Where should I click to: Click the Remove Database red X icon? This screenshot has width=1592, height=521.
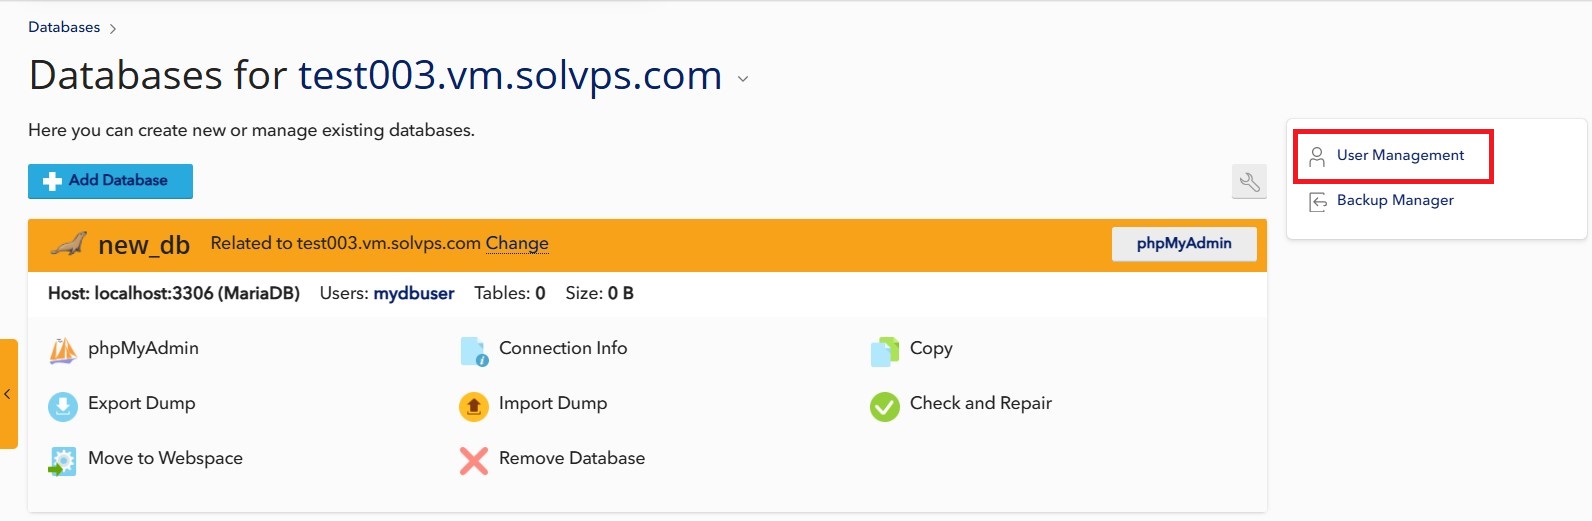coord(474,460)
